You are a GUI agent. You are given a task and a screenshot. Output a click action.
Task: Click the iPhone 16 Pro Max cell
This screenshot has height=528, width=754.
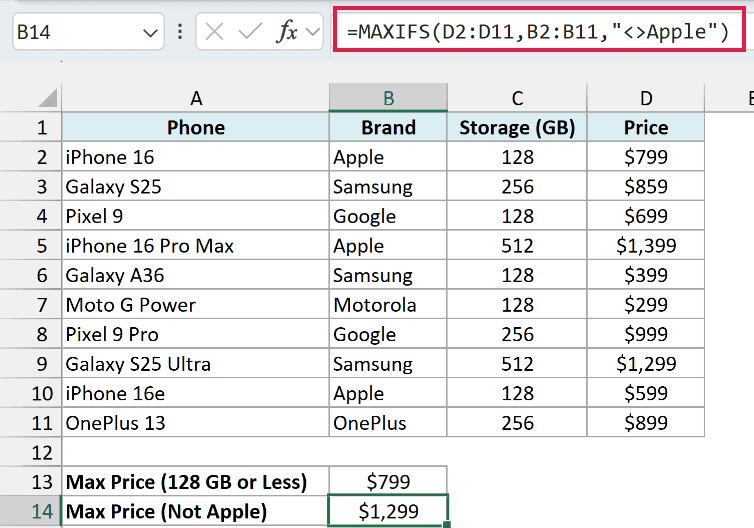point(196,246)
